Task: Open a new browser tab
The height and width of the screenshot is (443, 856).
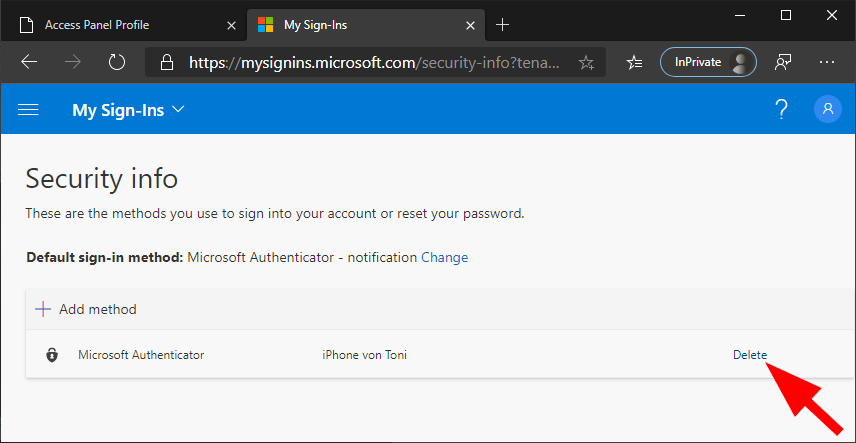Action: point(503,24)
